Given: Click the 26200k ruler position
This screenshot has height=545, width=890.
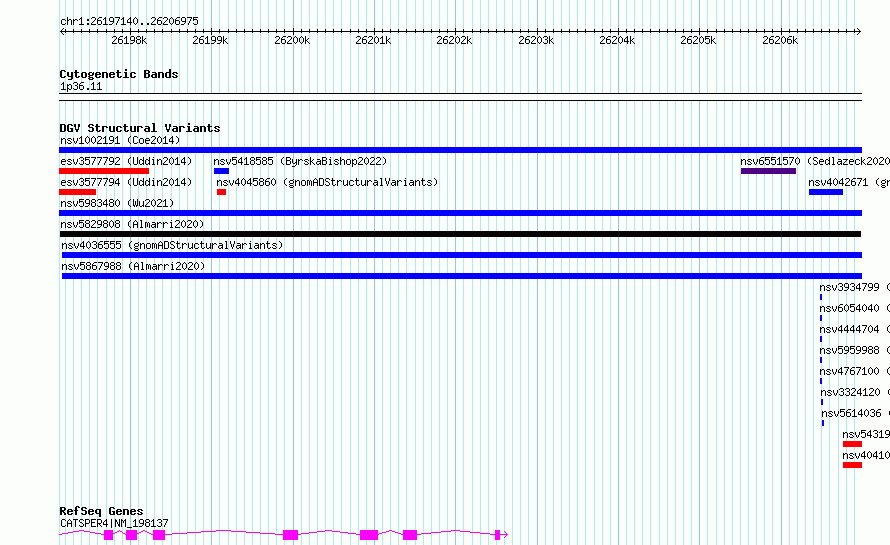Looking at the screenshot, I should [292, 40].
